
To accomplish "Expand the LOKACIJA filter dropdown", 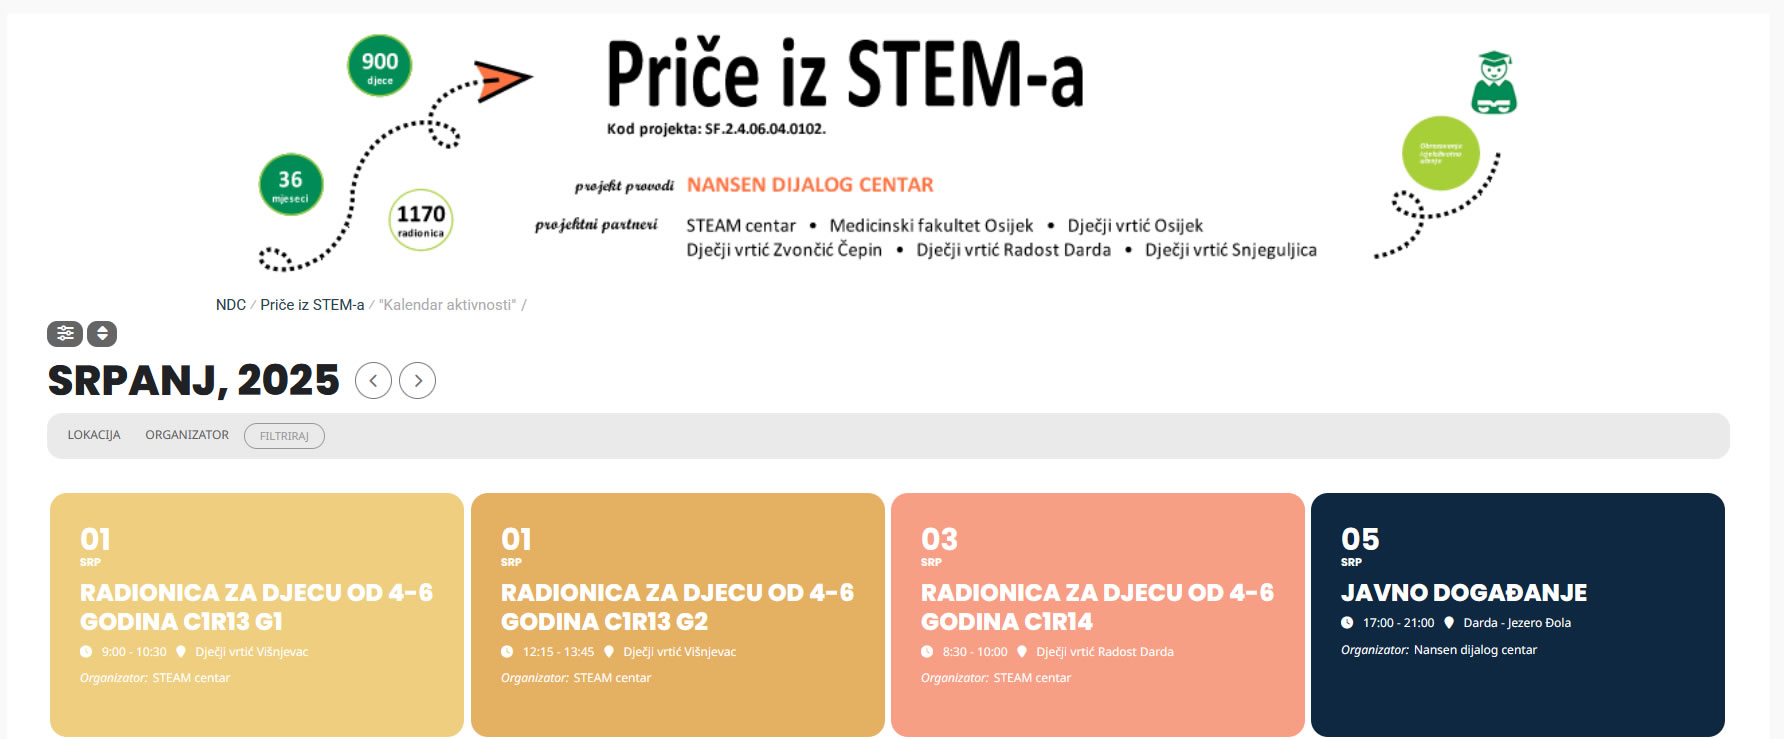I will pos(94,435).
